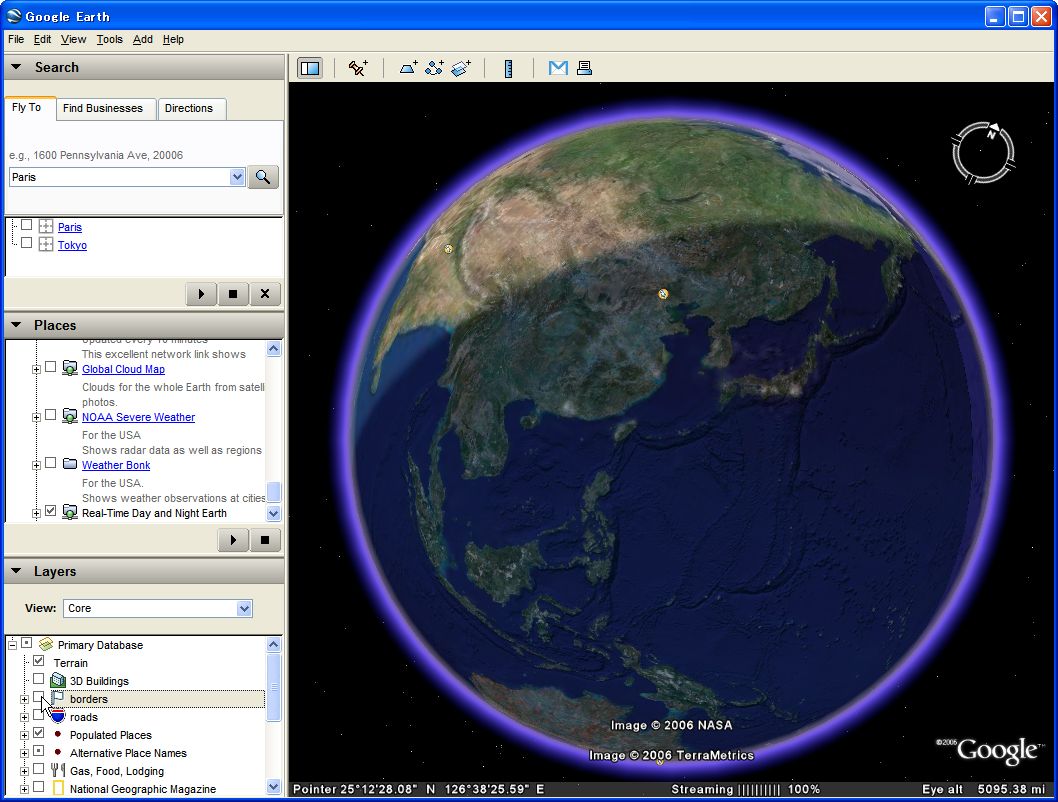1058x802 pixels.
Task: Click the NOAA Severe Weather network link icon
Action: pyautogui.click(x=69, y=416)
